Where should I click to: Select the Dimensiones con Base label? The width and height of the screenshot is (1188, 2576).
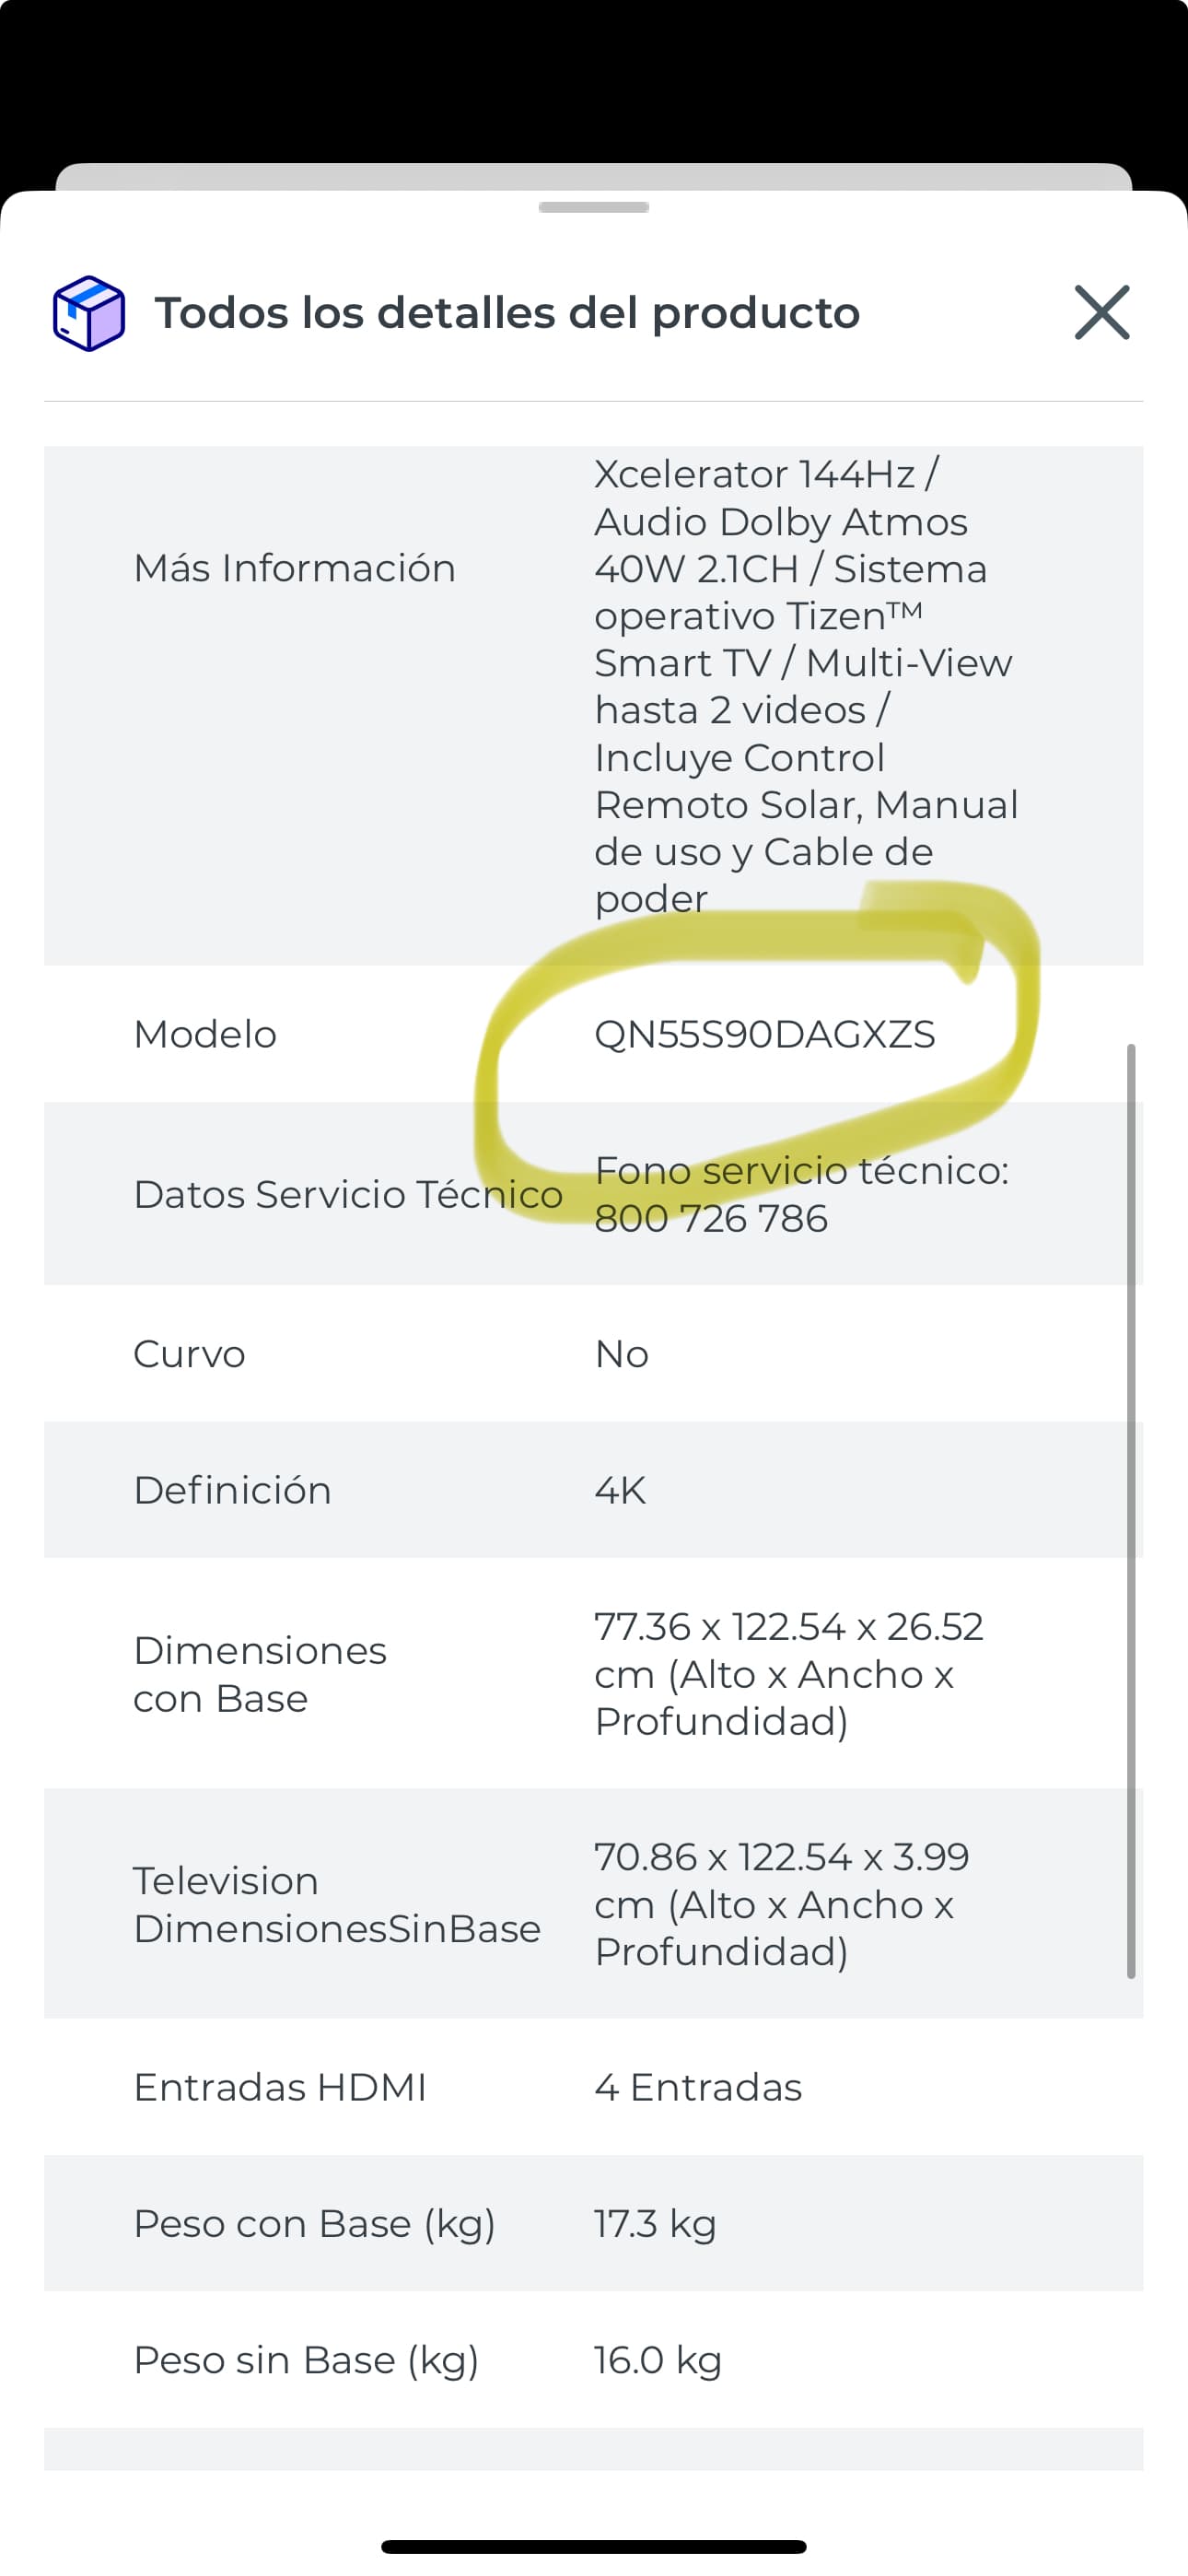(x=260, y=1674)
